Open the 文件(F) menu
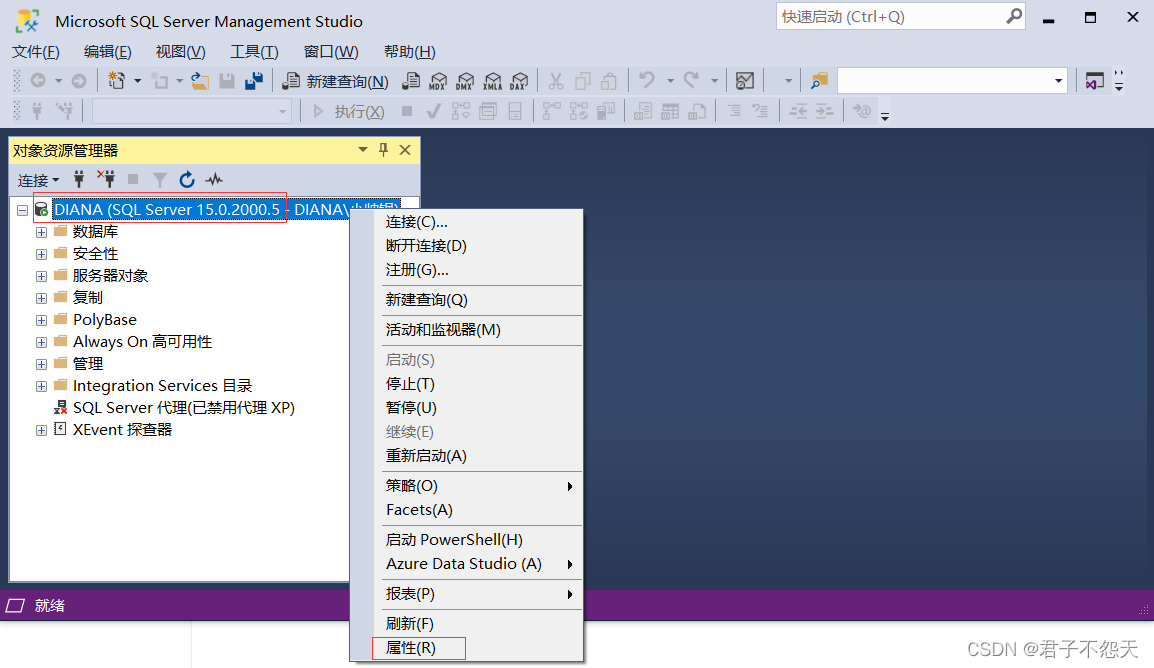 [35, 51]
